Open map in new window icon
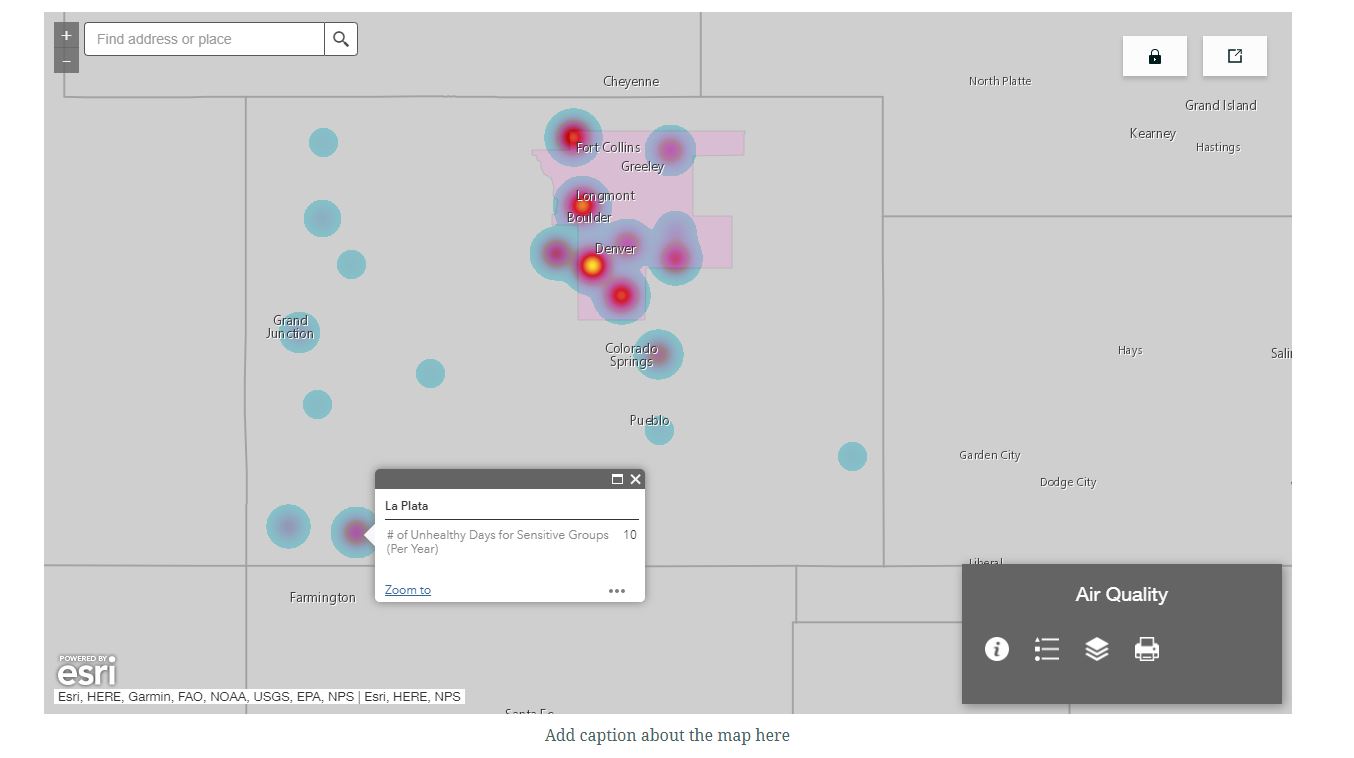The height and width of the screenshot is (758, 1354). pos(1235,56)
